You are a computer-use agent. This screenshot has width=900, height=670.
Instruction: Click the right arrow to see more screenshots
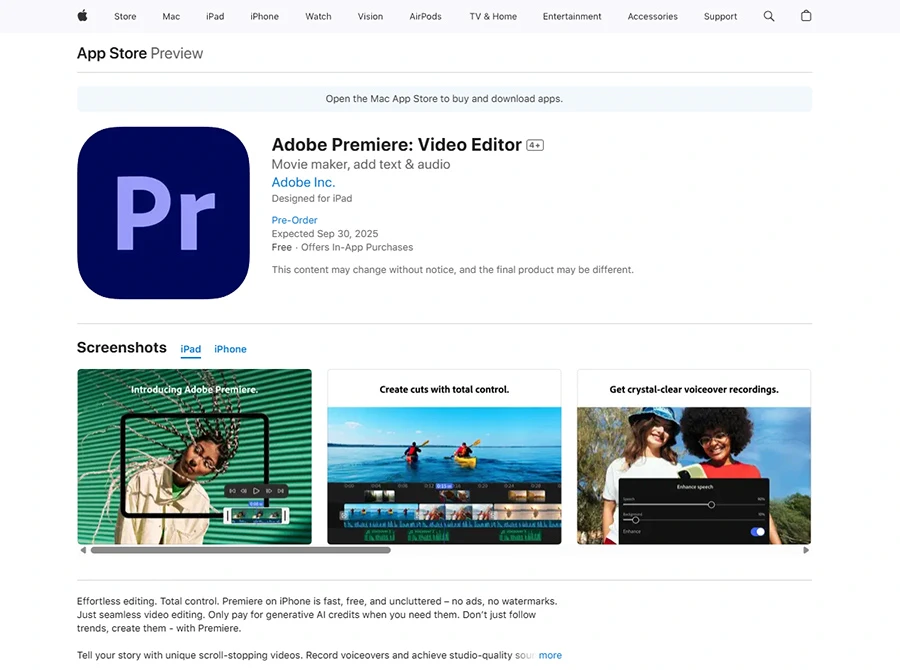point(806,549)
